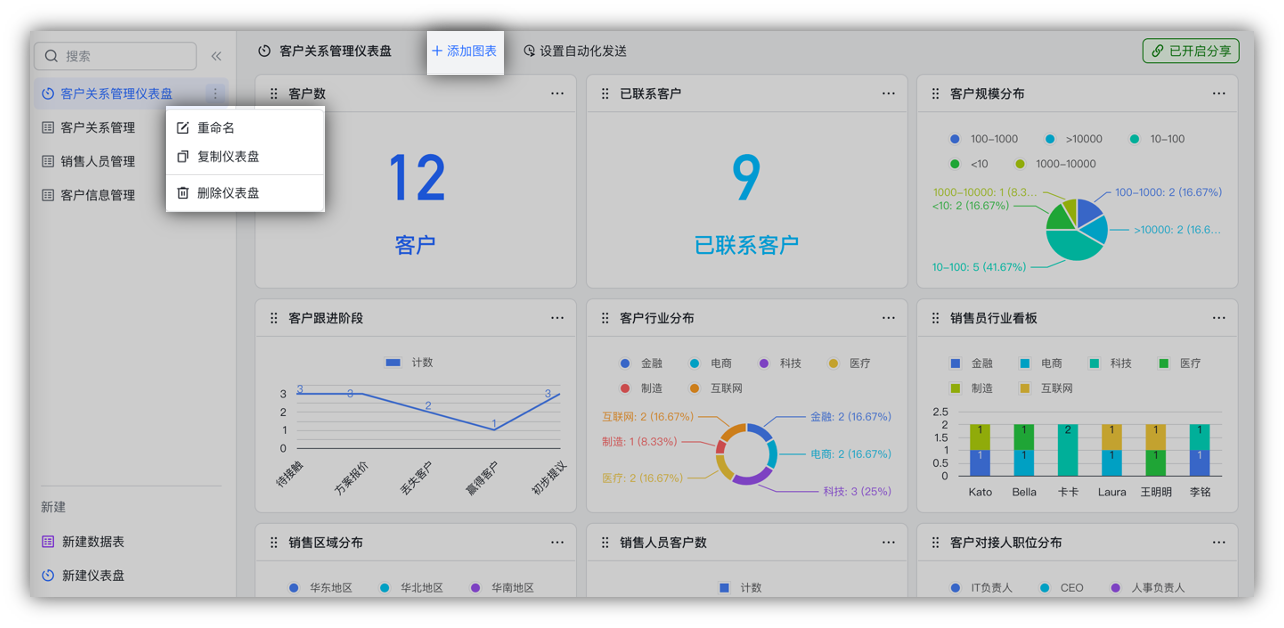This screenshot has height=628, width=1284.
Task: Toggle the >10000 legend in 客户规模分布
Action: [1073, 139]
